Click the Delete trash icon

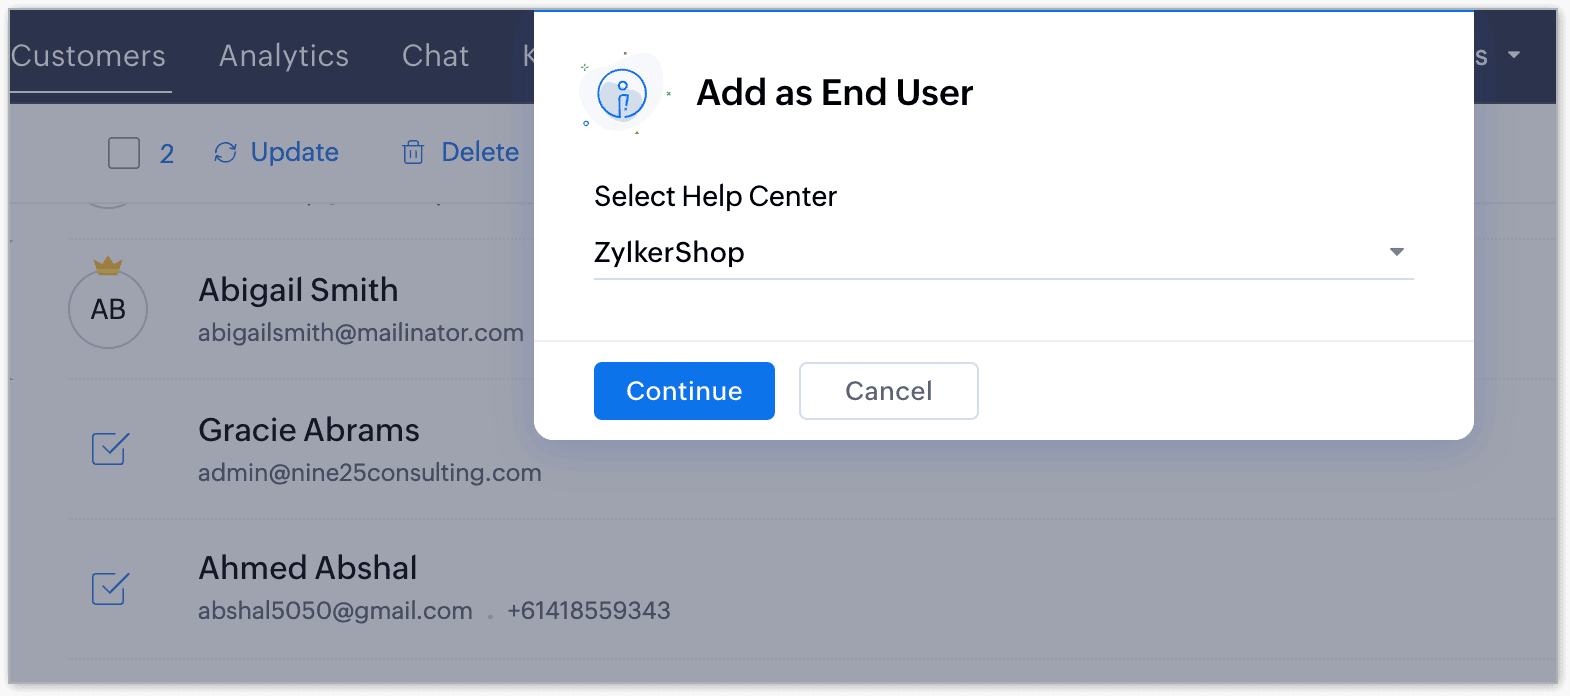click(x=413, y=152)
